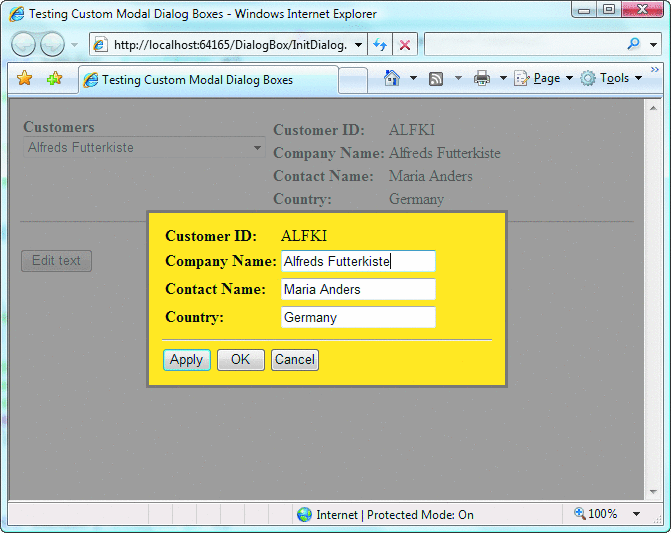Click the scrollbar up arrow
671x533 pixels.
coord(653,108)
